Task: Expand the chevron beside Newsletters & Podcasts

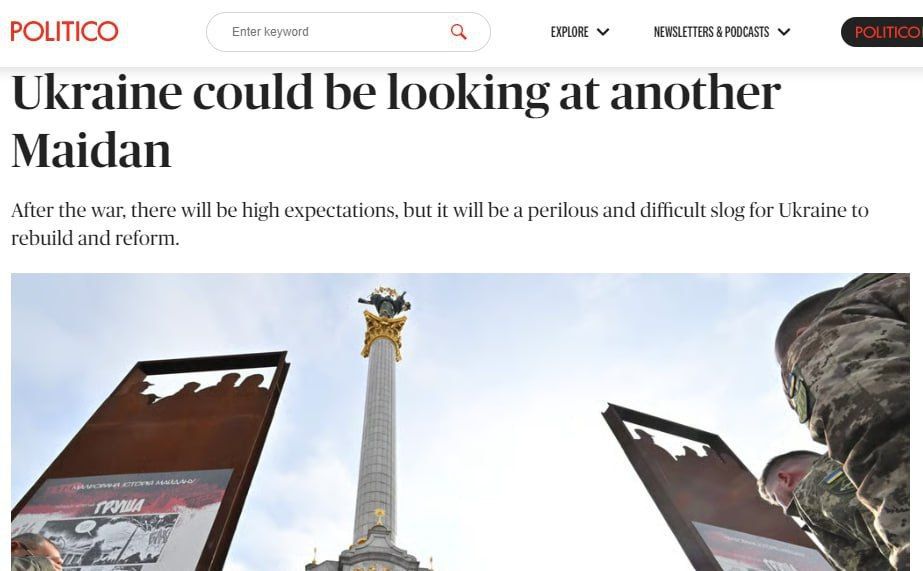Action: [x=783, y=32]
